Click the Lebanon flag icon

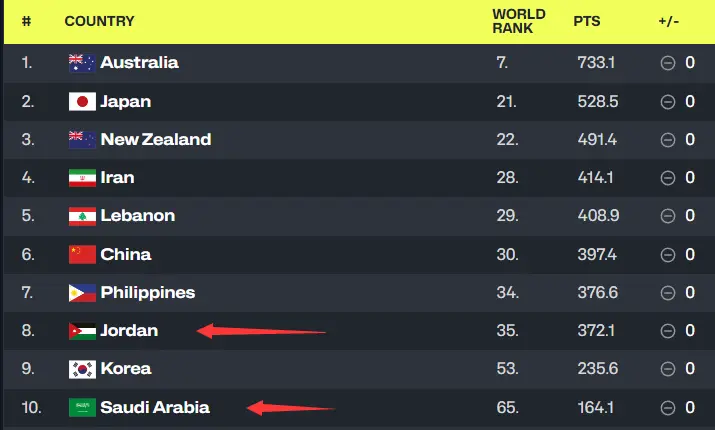pyautogui.click(x=82, y=216)
